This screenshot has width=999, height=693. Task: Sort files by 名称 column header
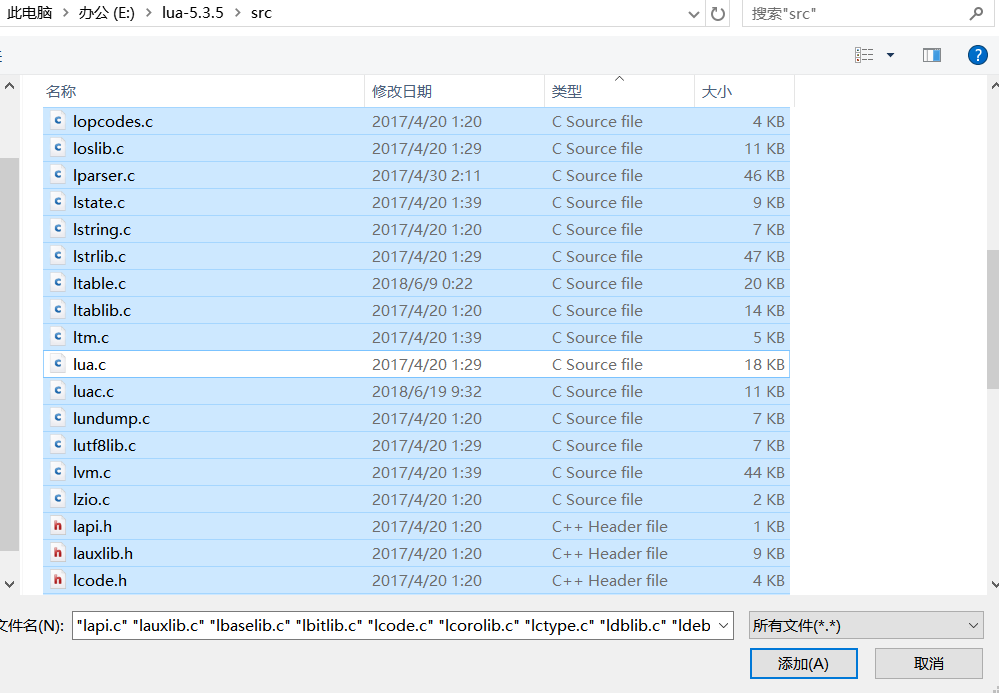[x=203, y=91]
